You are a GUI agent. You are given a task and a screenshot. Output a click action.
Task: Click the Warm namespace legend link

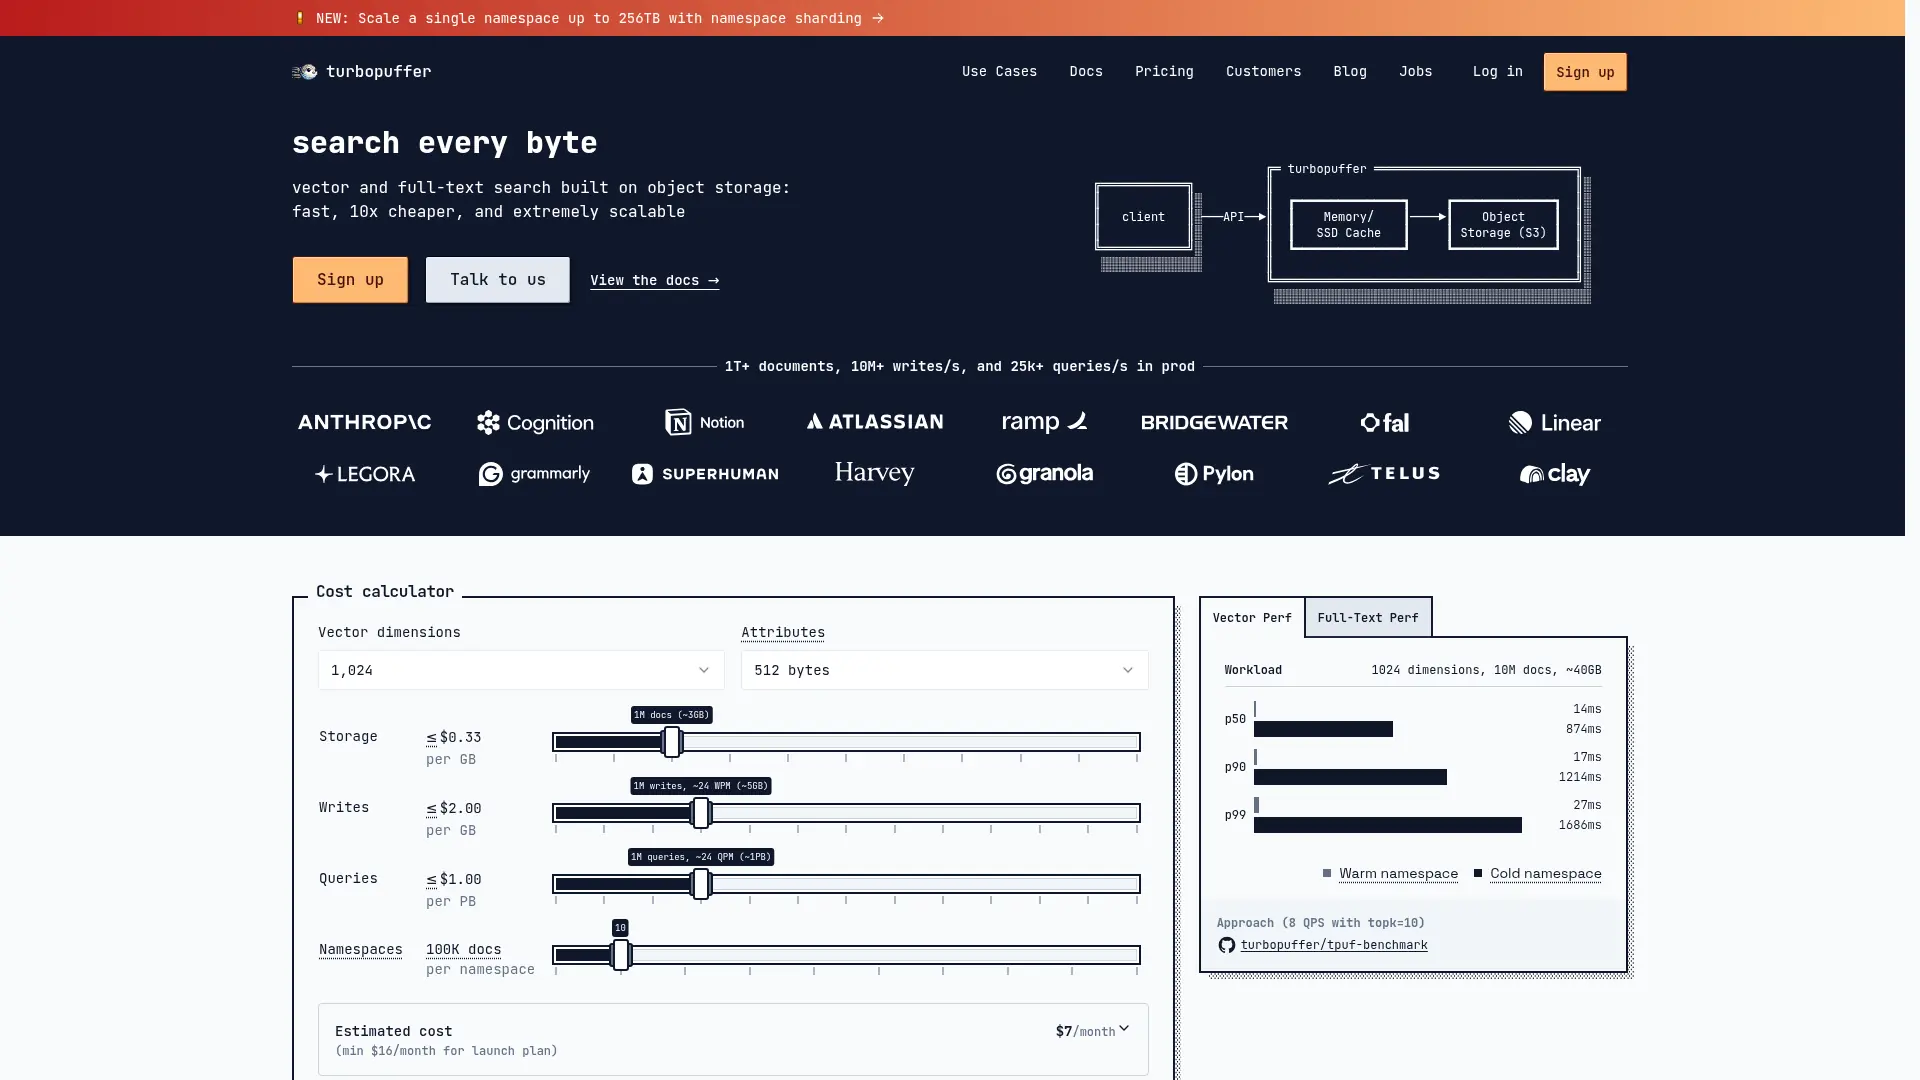tap(1398, 874)
